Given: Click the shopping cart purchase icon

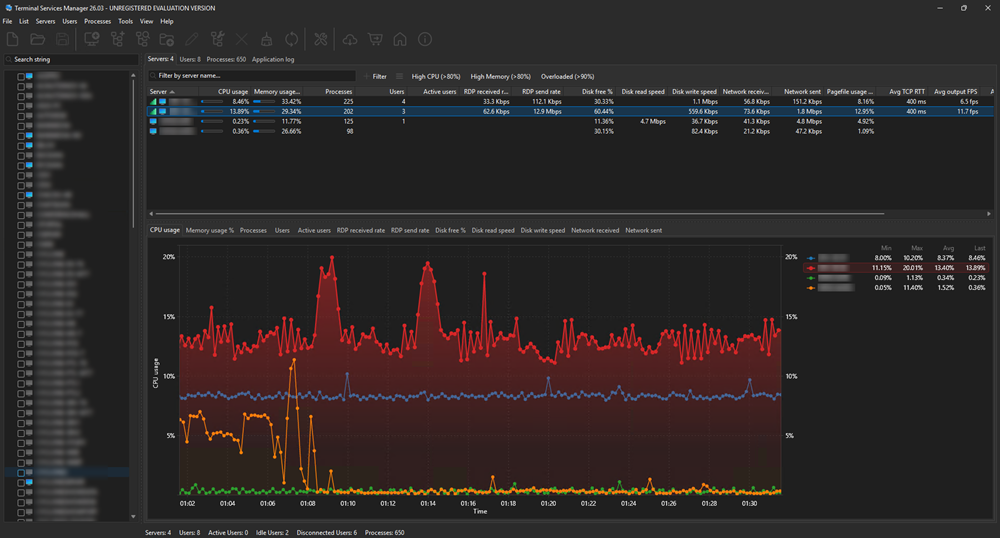Looking at the screenshot, I should [375, 40].
